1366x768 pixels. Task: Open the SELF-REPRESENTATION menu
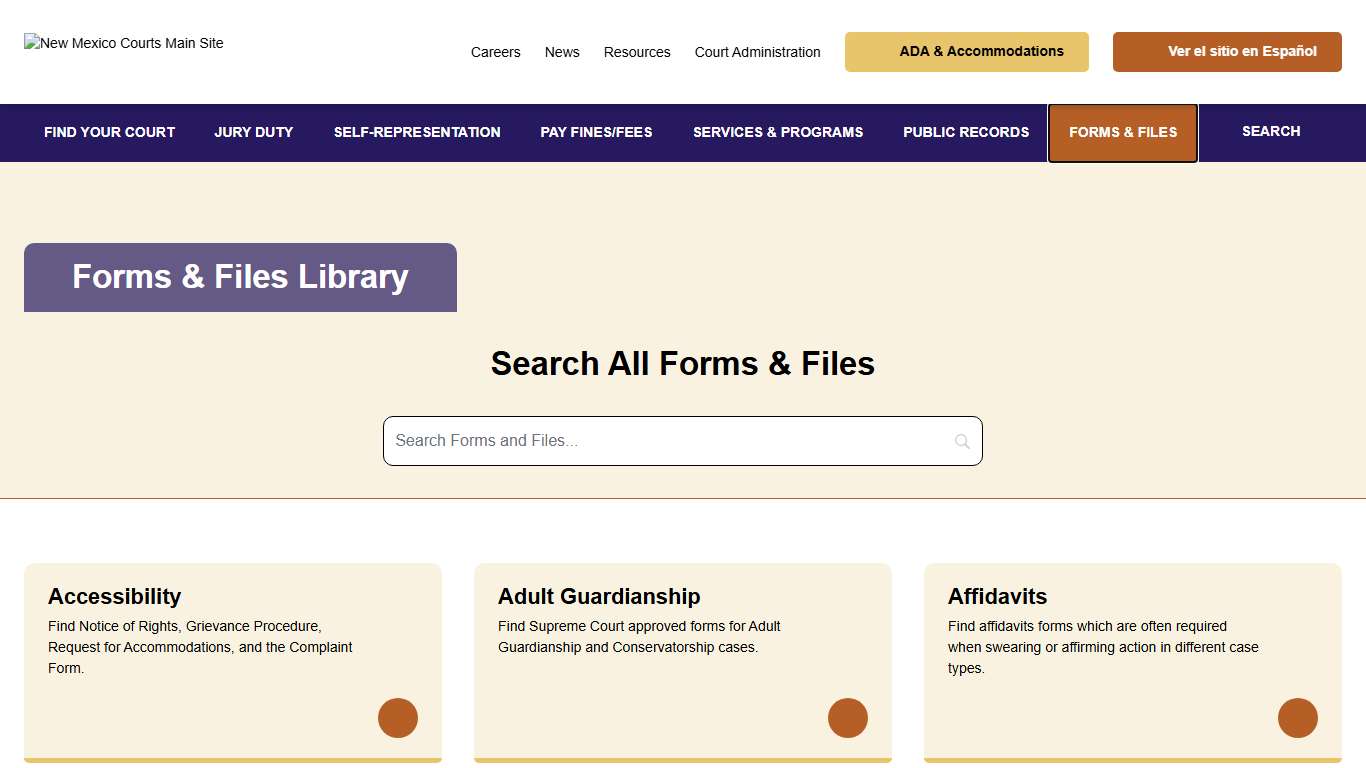click(x=417, y=132)
